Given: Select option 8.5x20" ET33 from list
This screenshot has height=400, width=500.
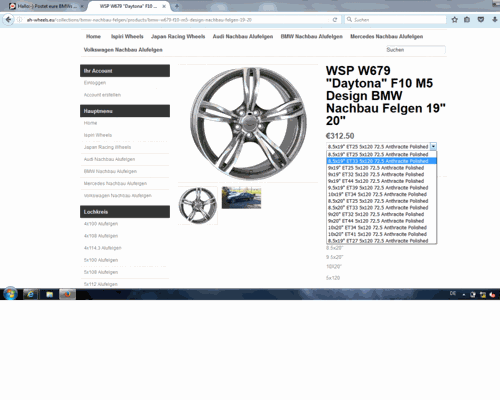Looking at the screenshot, I should pos(381,208).
